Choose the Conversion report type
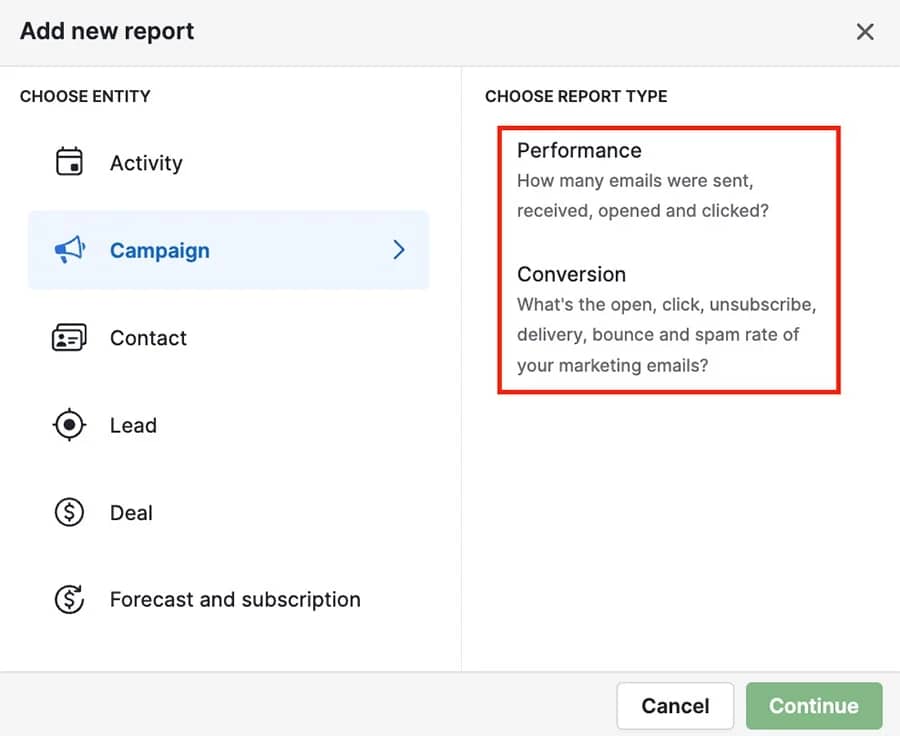The height and width of the screenshot is (736, 900). (x=571, y=274)
